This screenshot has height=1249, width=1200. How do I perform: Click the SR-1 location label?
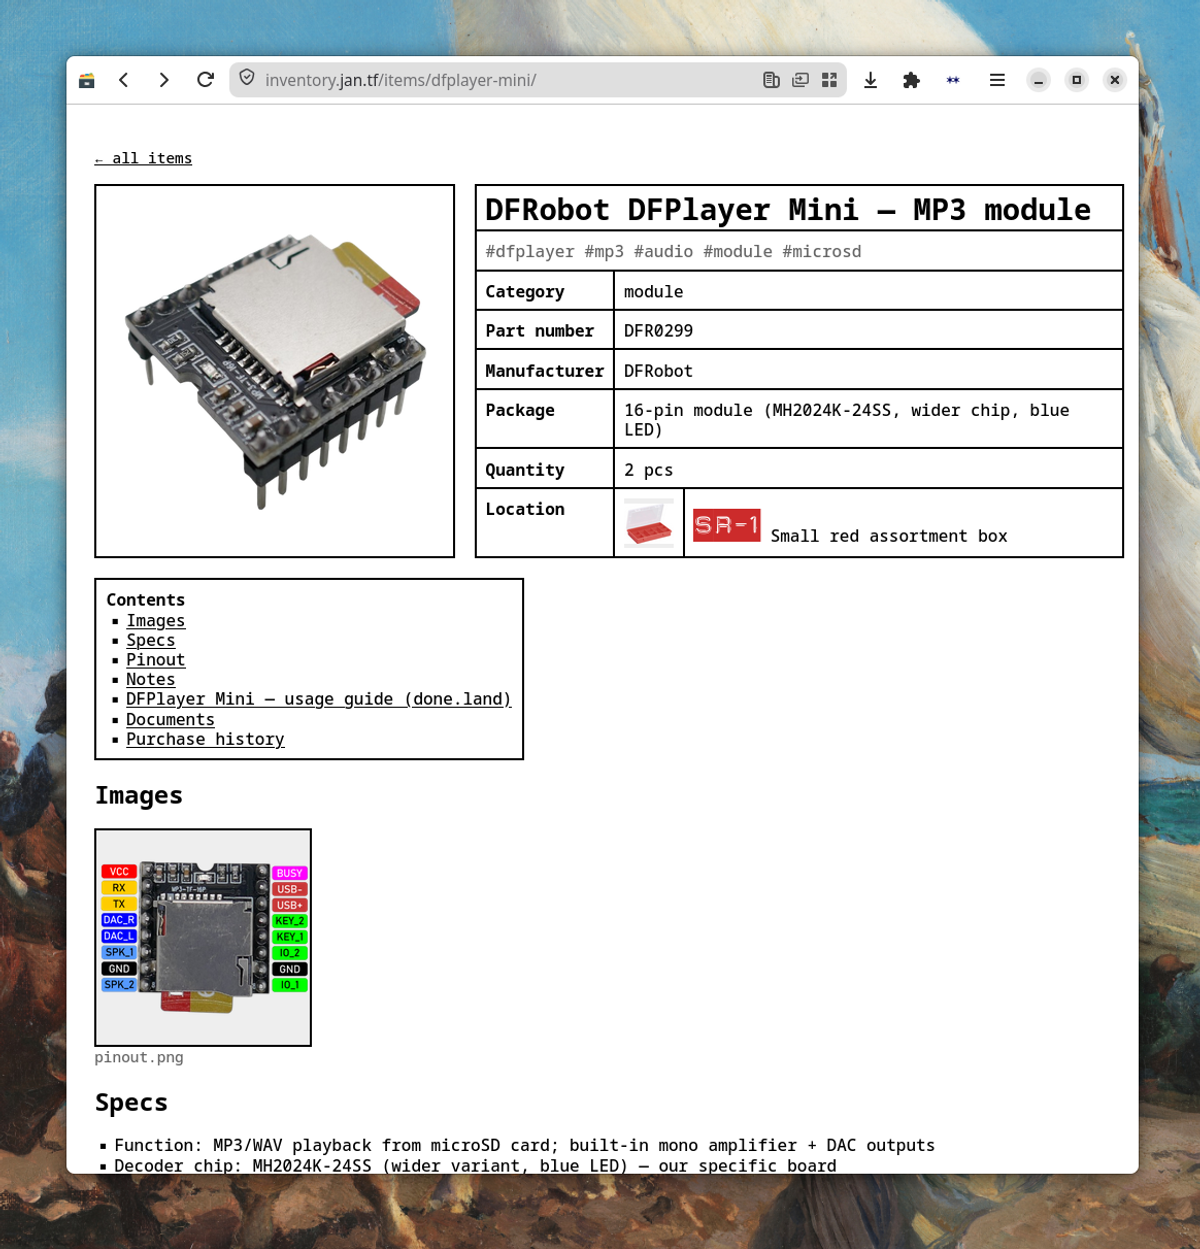click(727, 525)
